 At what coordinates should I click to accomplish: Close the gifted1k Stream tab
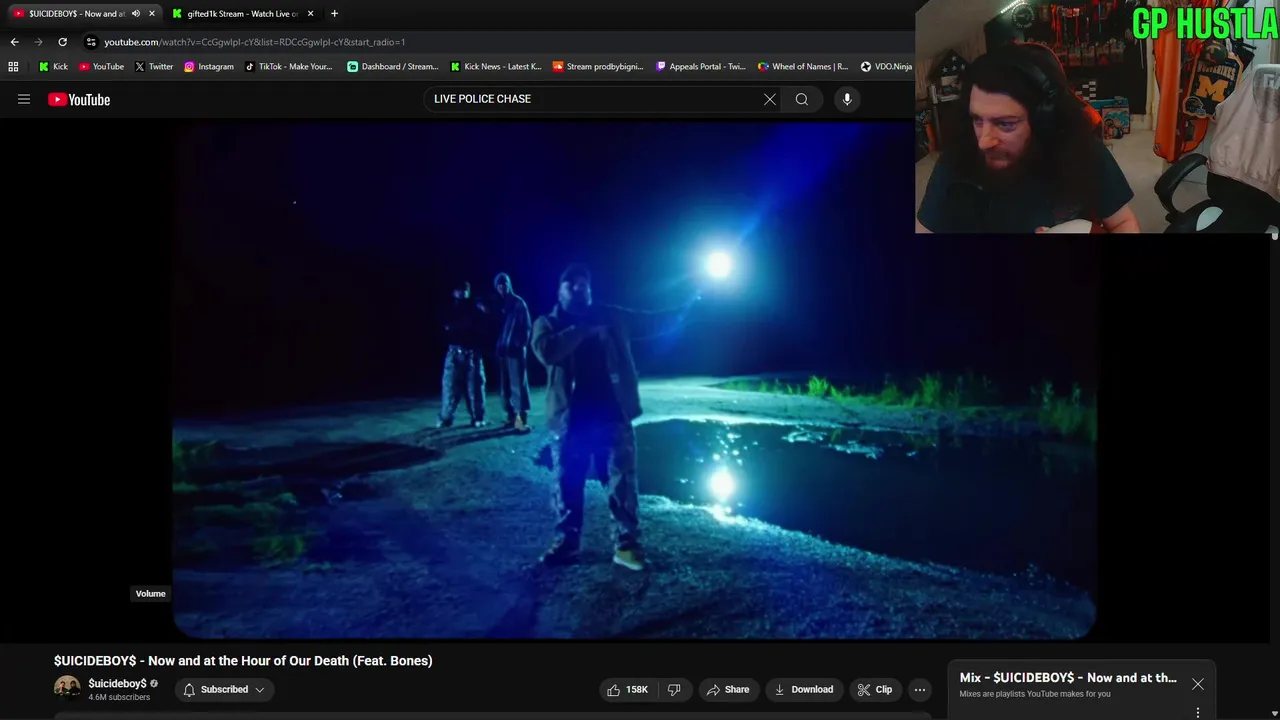point(311,14)
